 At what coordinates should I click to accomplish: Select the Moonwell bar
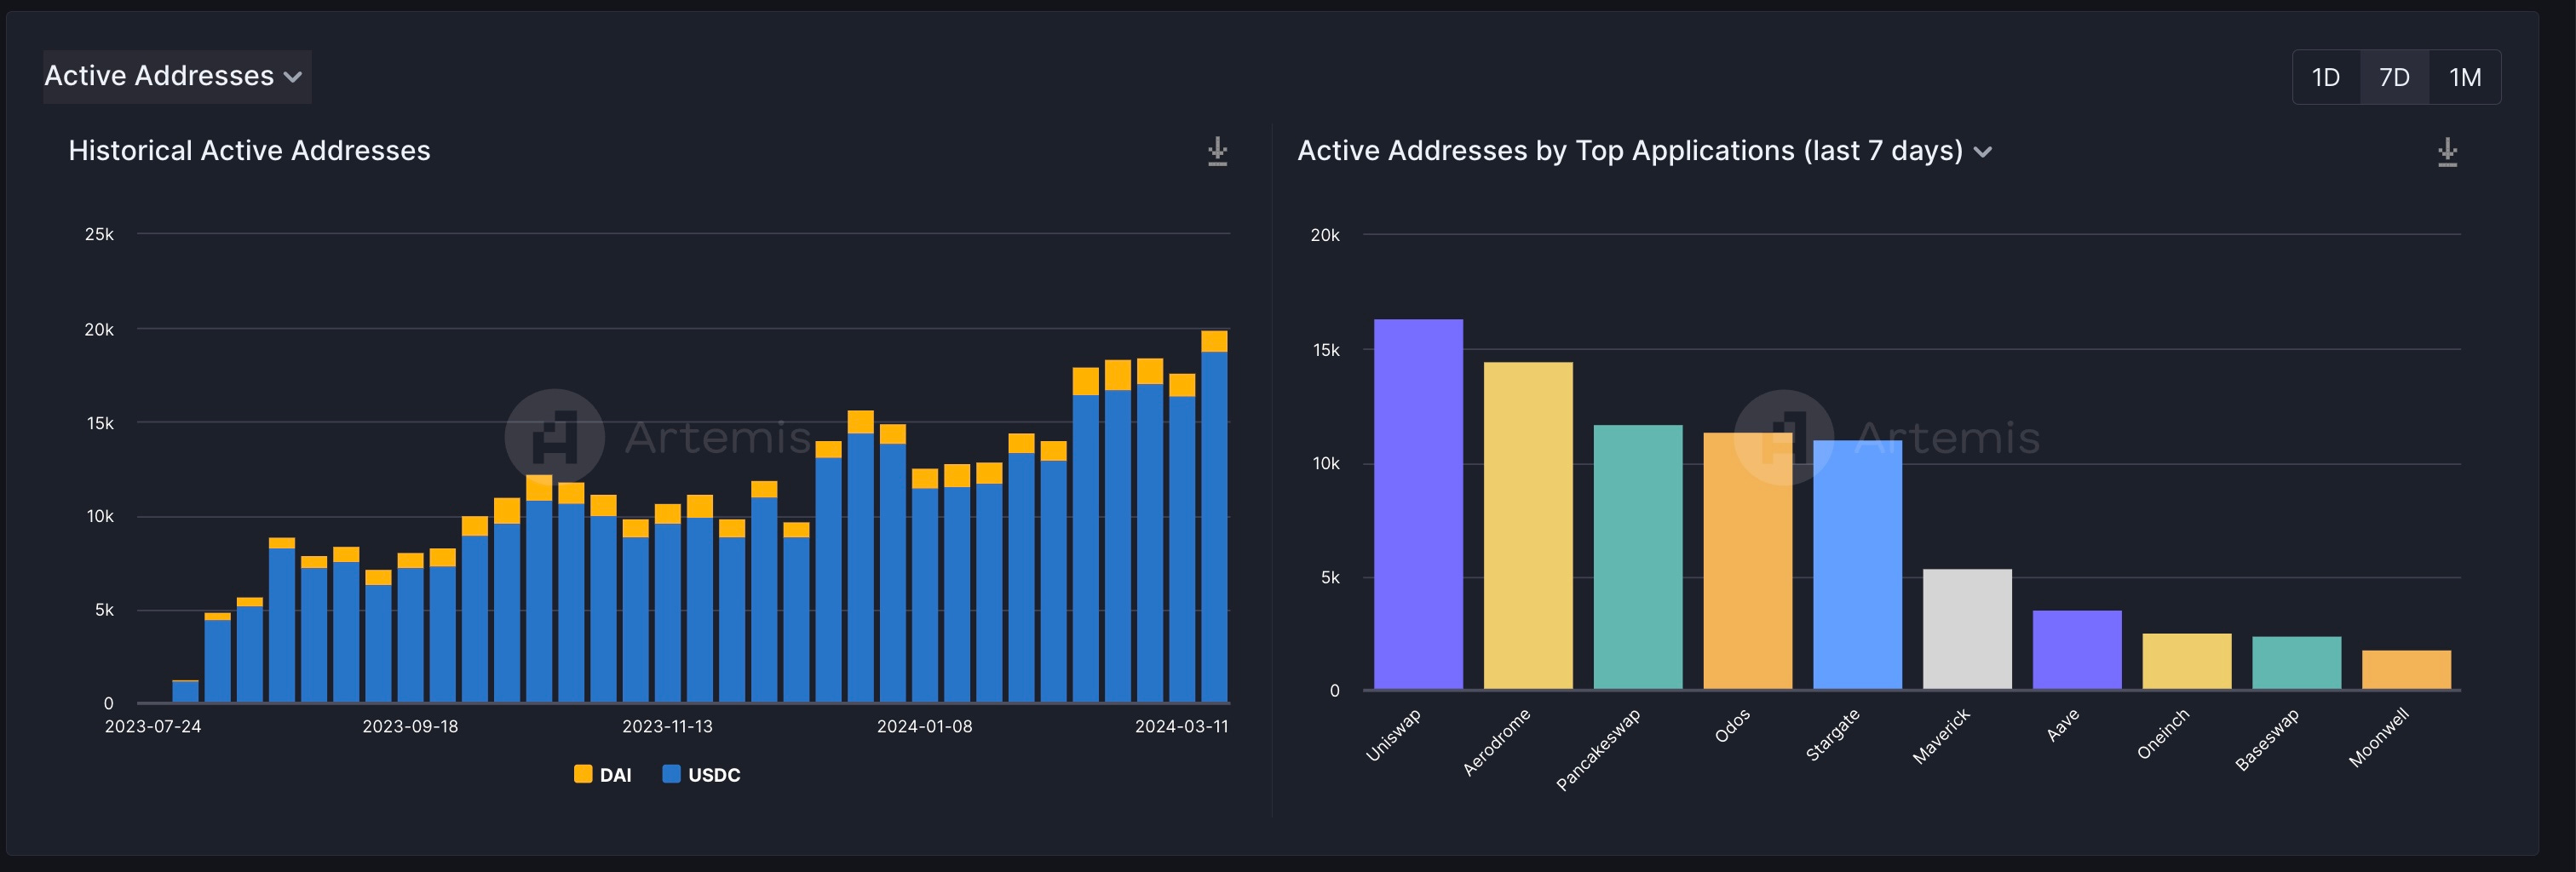pyautogui.click(x=2407, y=670)
